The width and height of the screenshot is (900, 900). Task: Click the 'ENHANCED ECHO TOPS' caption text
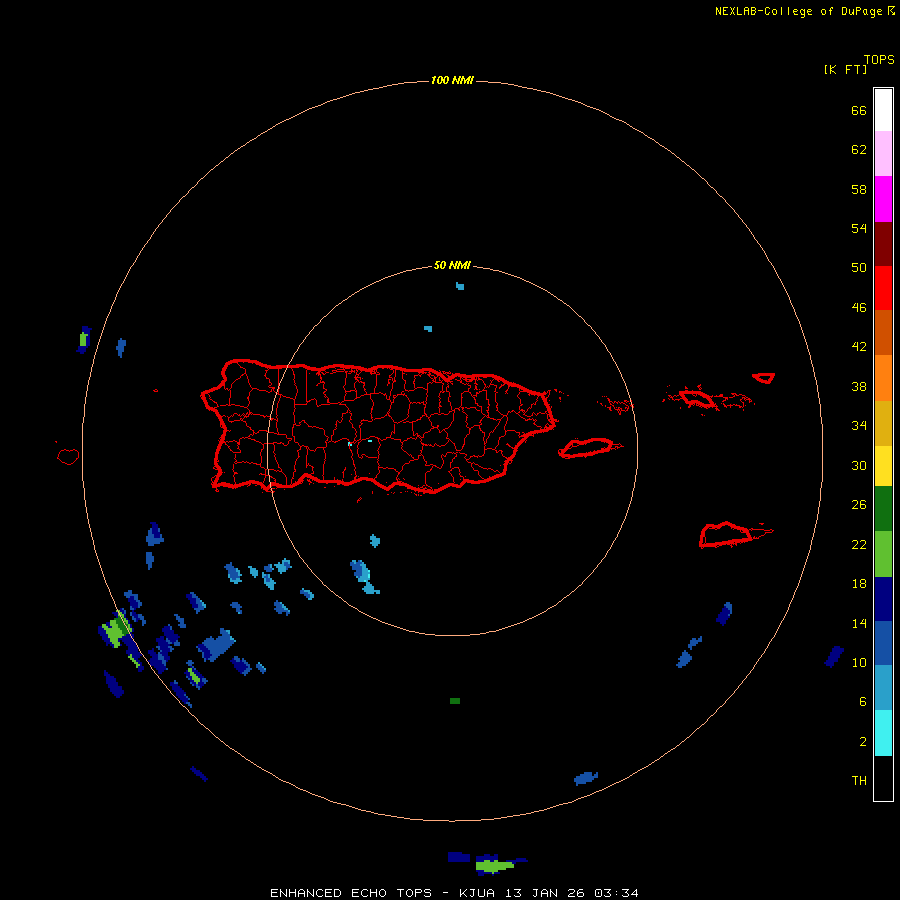tap(351, 893)
